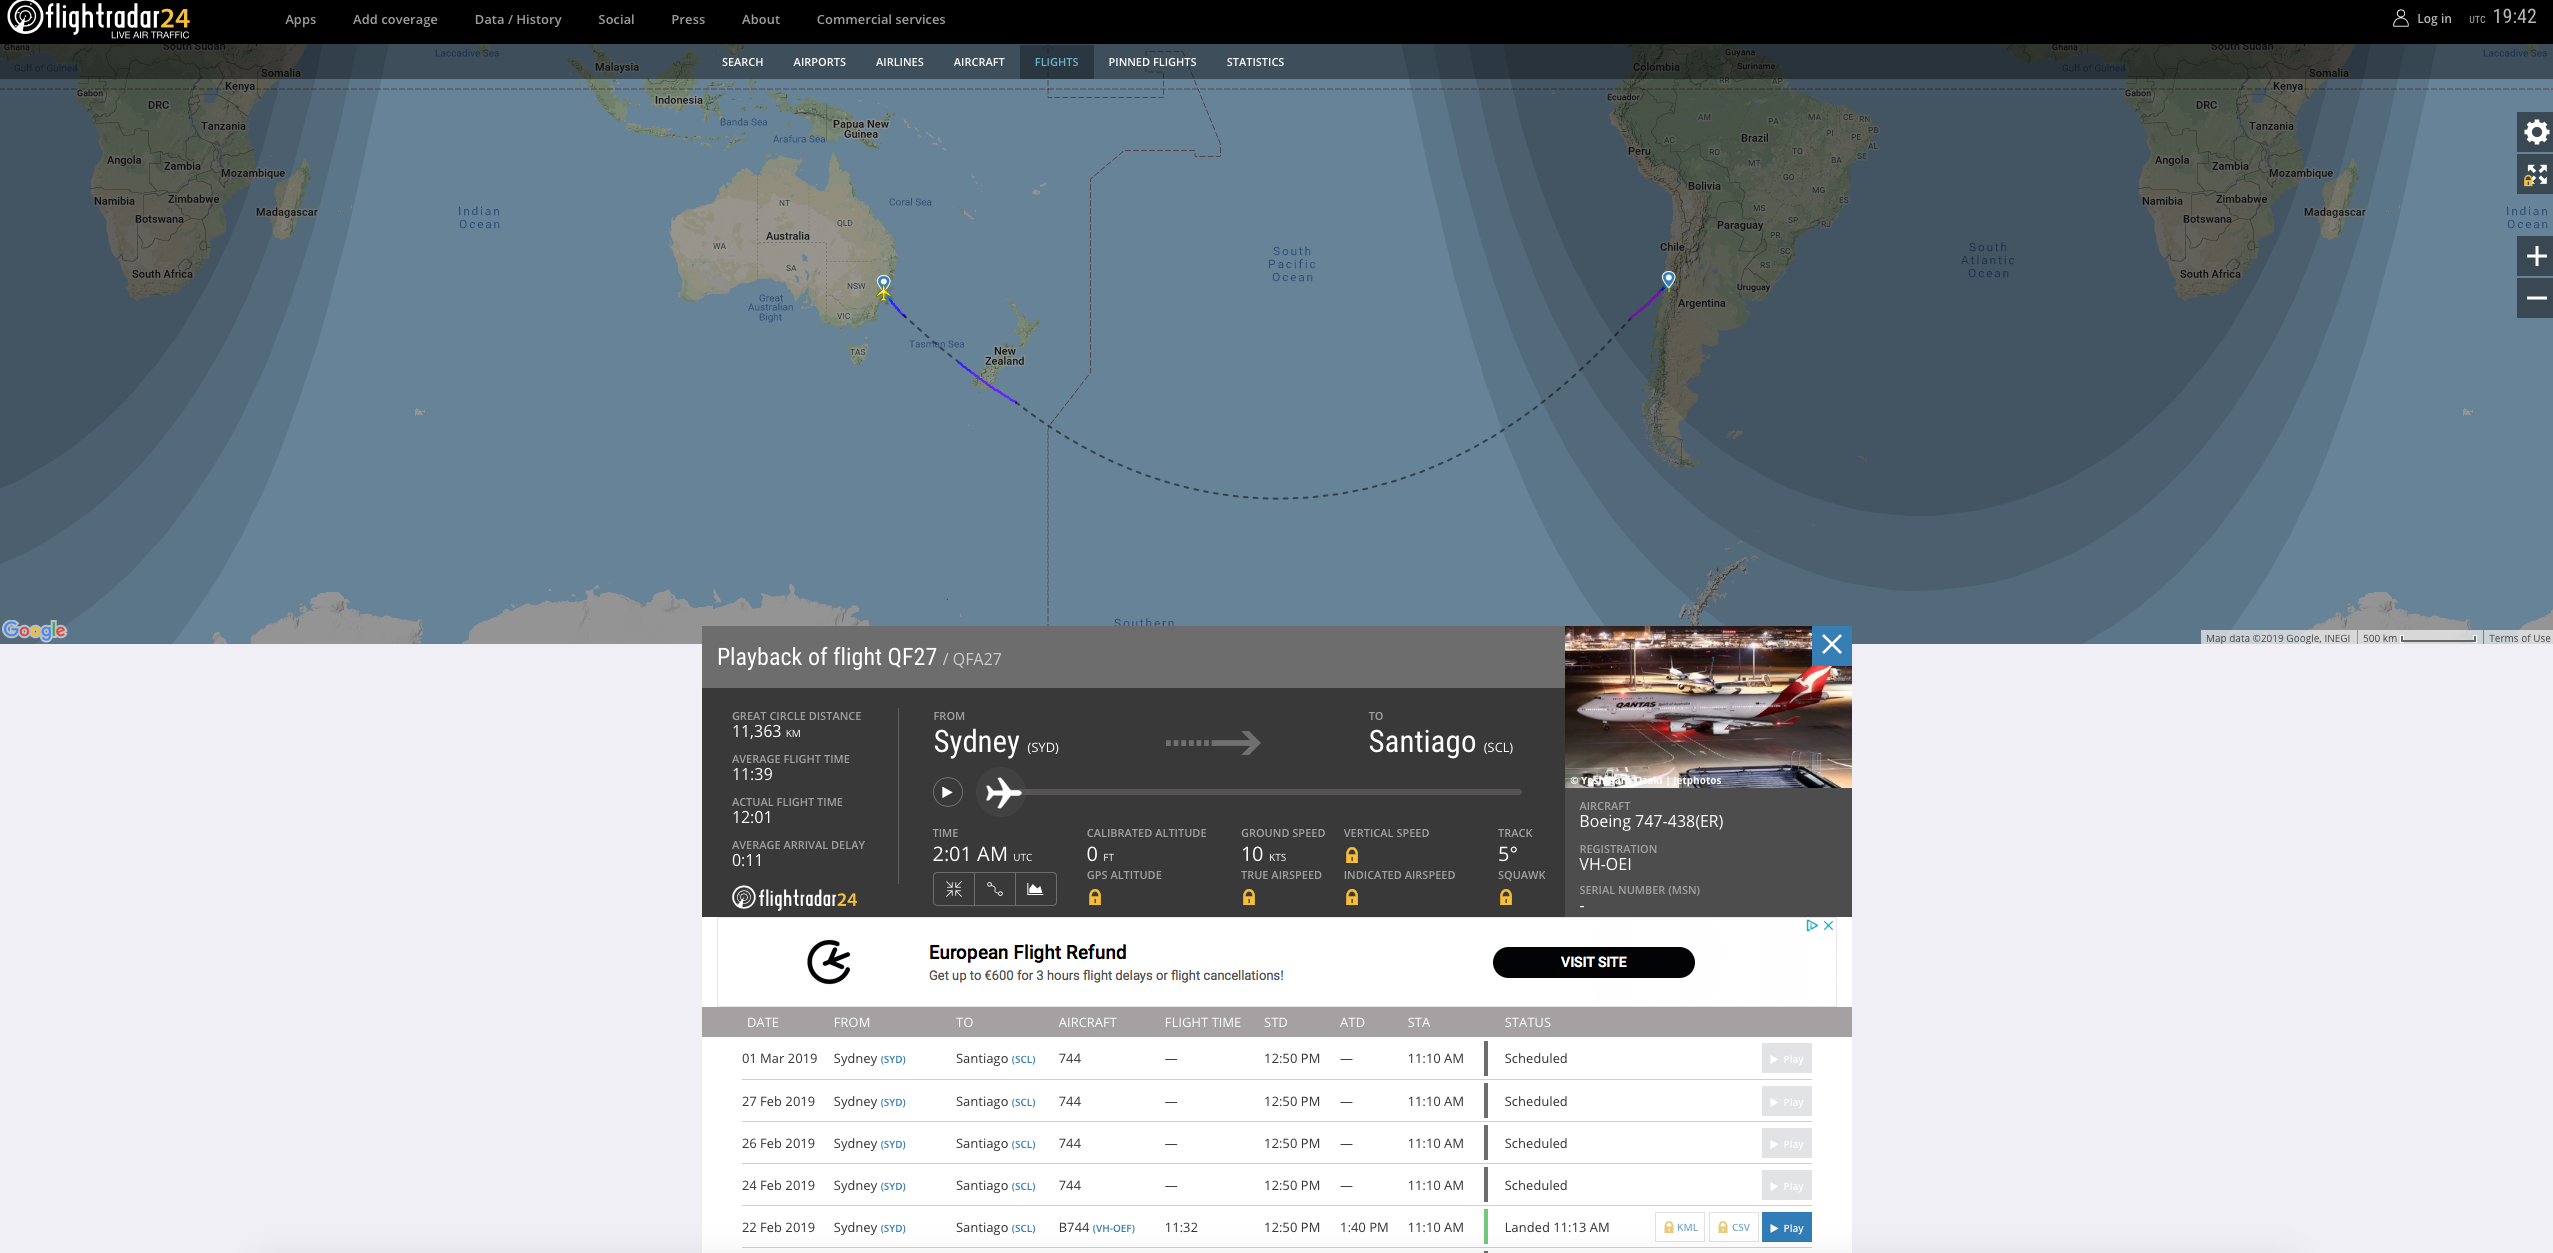Click the locked GPS Altitude icon
Screen dimensions: 2553x1253
[x=1095, y=897]
